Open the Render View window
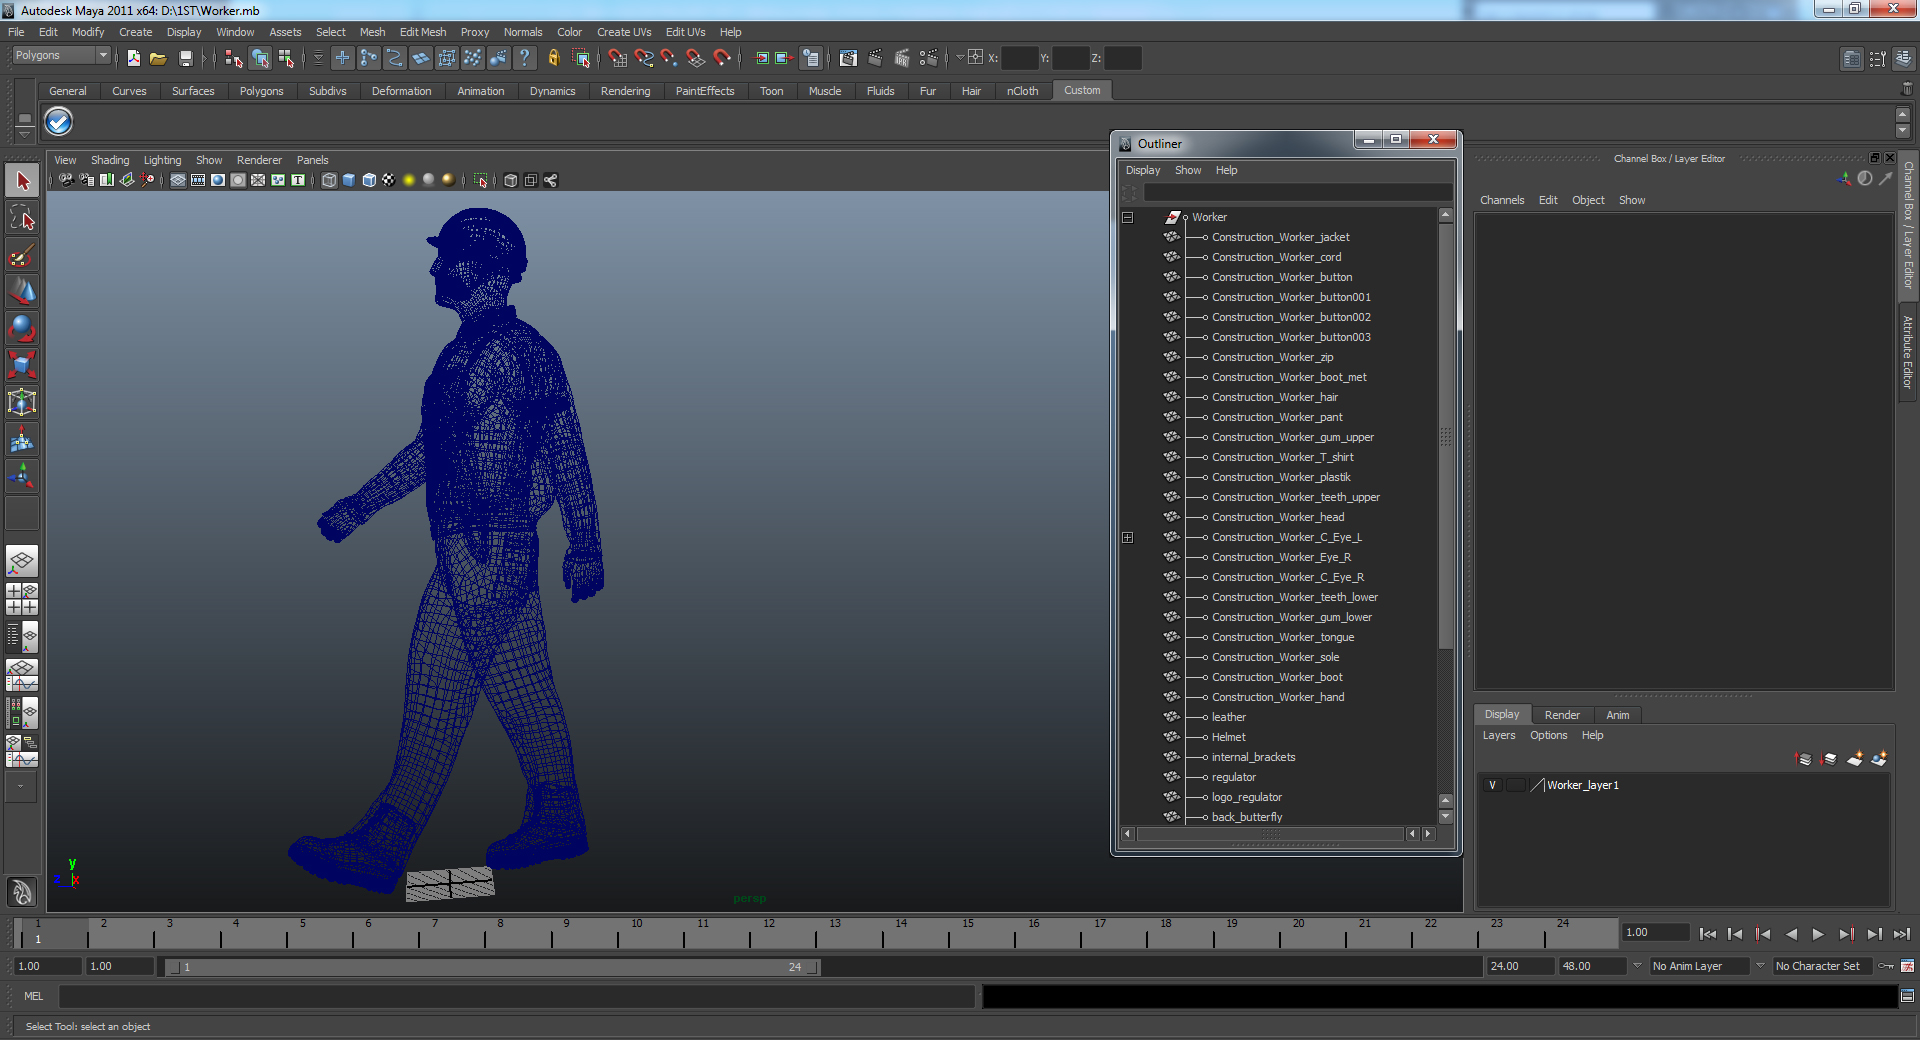Screen dimensions: 1920x1040 [x=848, y=58]
